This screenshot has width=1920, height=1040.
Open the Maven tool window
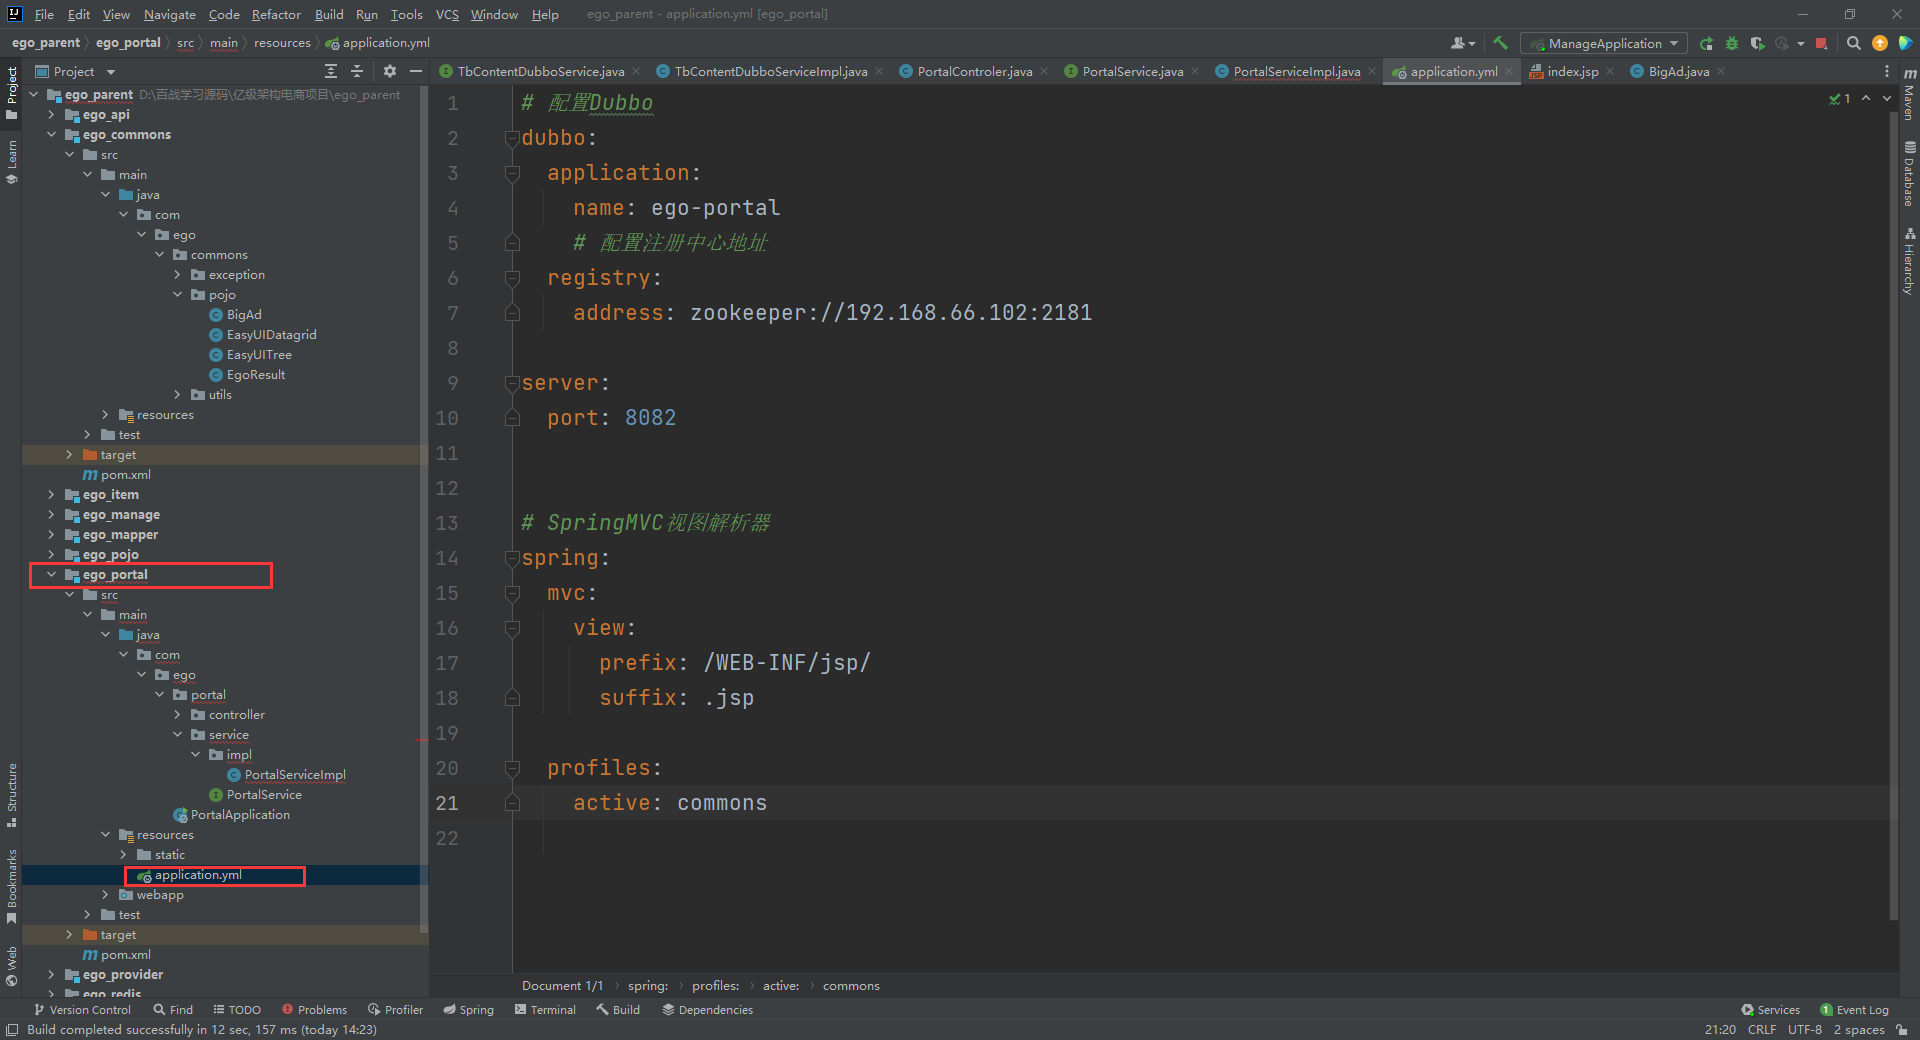pyautogui.click(x=1909, y=94)
